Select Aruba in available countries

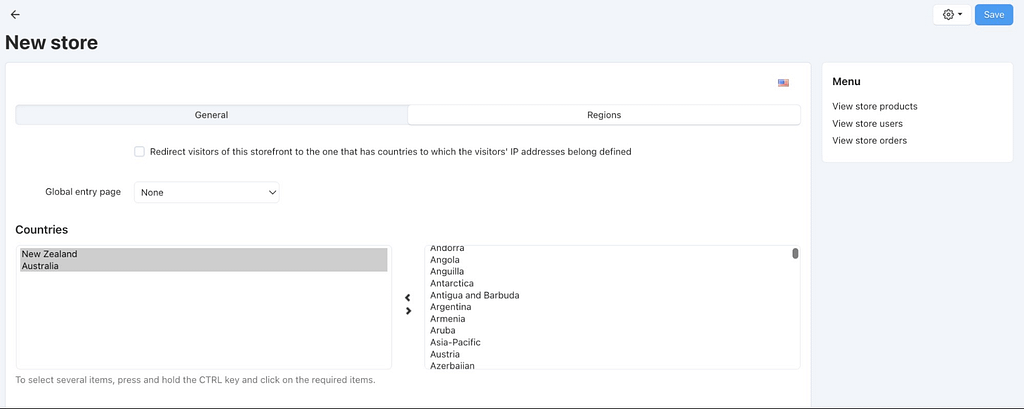point(443,331)
